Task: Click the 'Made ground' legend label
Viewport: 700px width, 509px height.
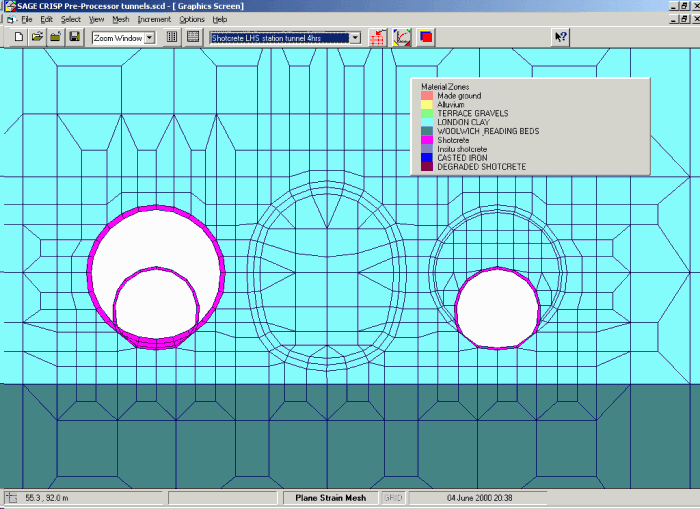Action: (x=459, y=96)
